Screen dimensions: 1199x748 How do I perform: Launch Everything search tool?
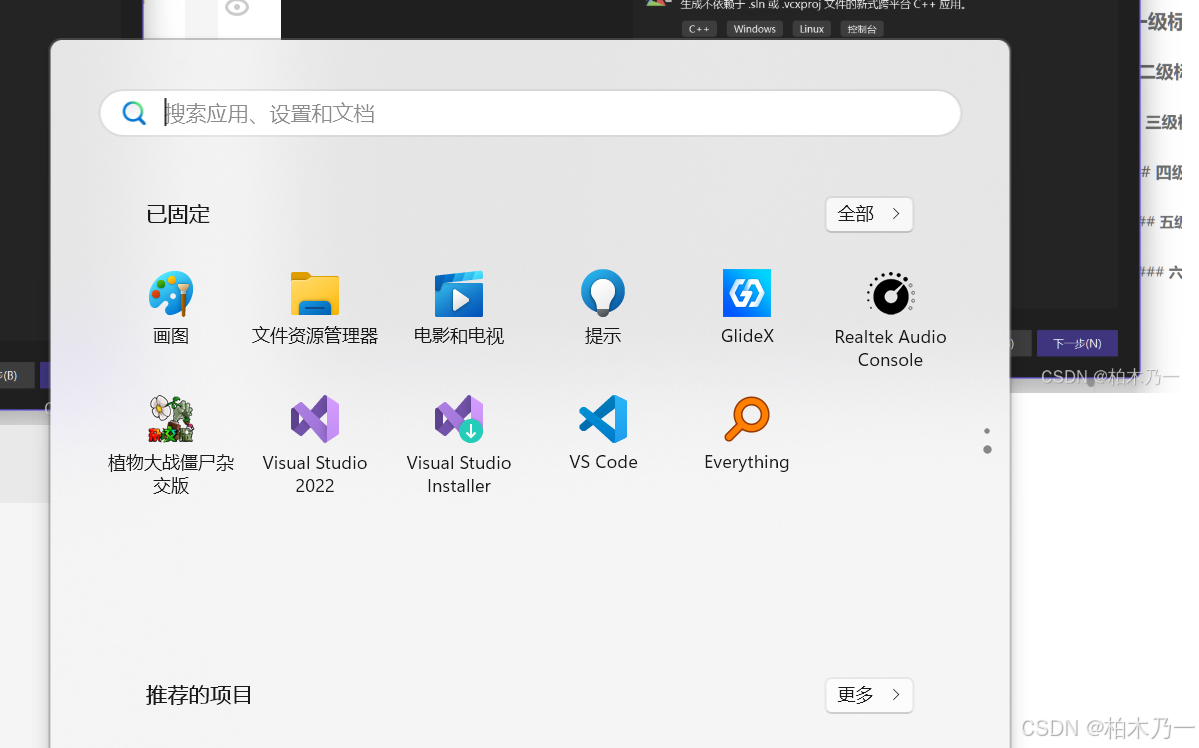click(747, 434)
